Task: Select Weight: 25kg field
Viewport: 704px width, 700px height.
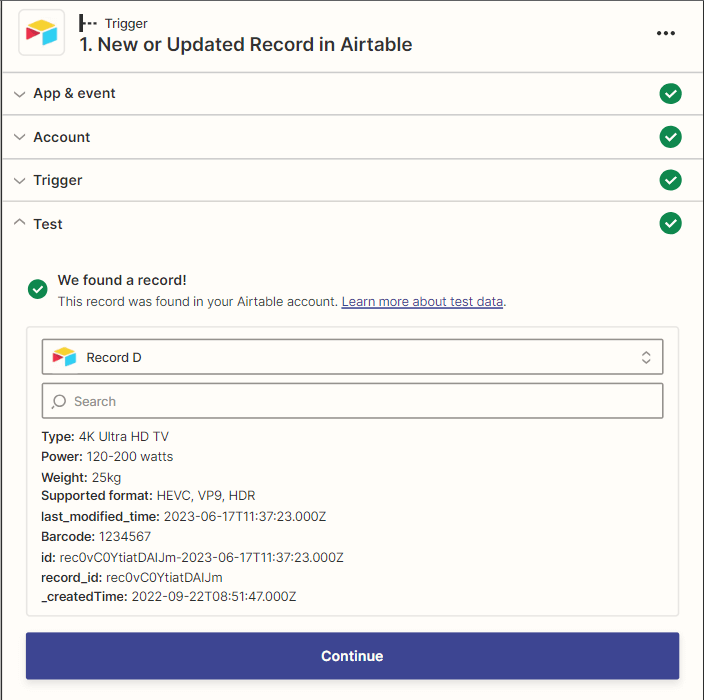Action: click(x=81, y=477)
